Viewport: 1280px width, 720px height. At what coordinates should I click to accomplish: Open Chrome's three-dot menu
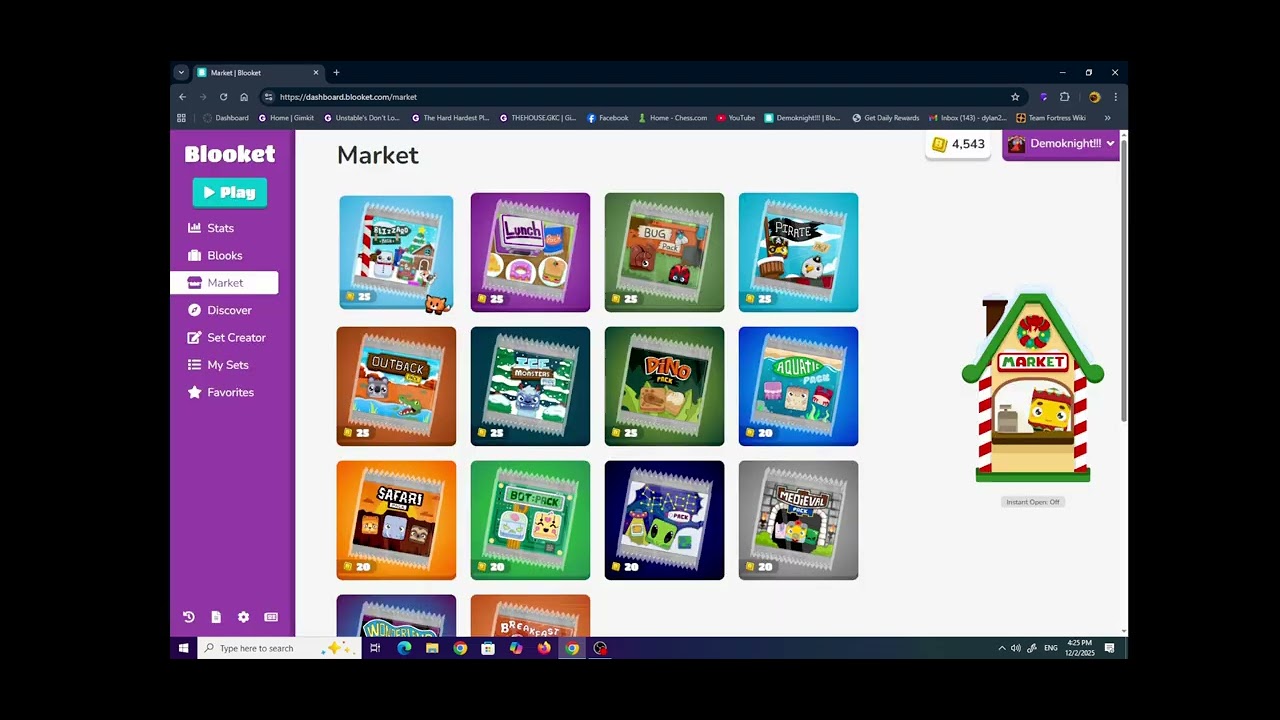(x=1115, y=97)
